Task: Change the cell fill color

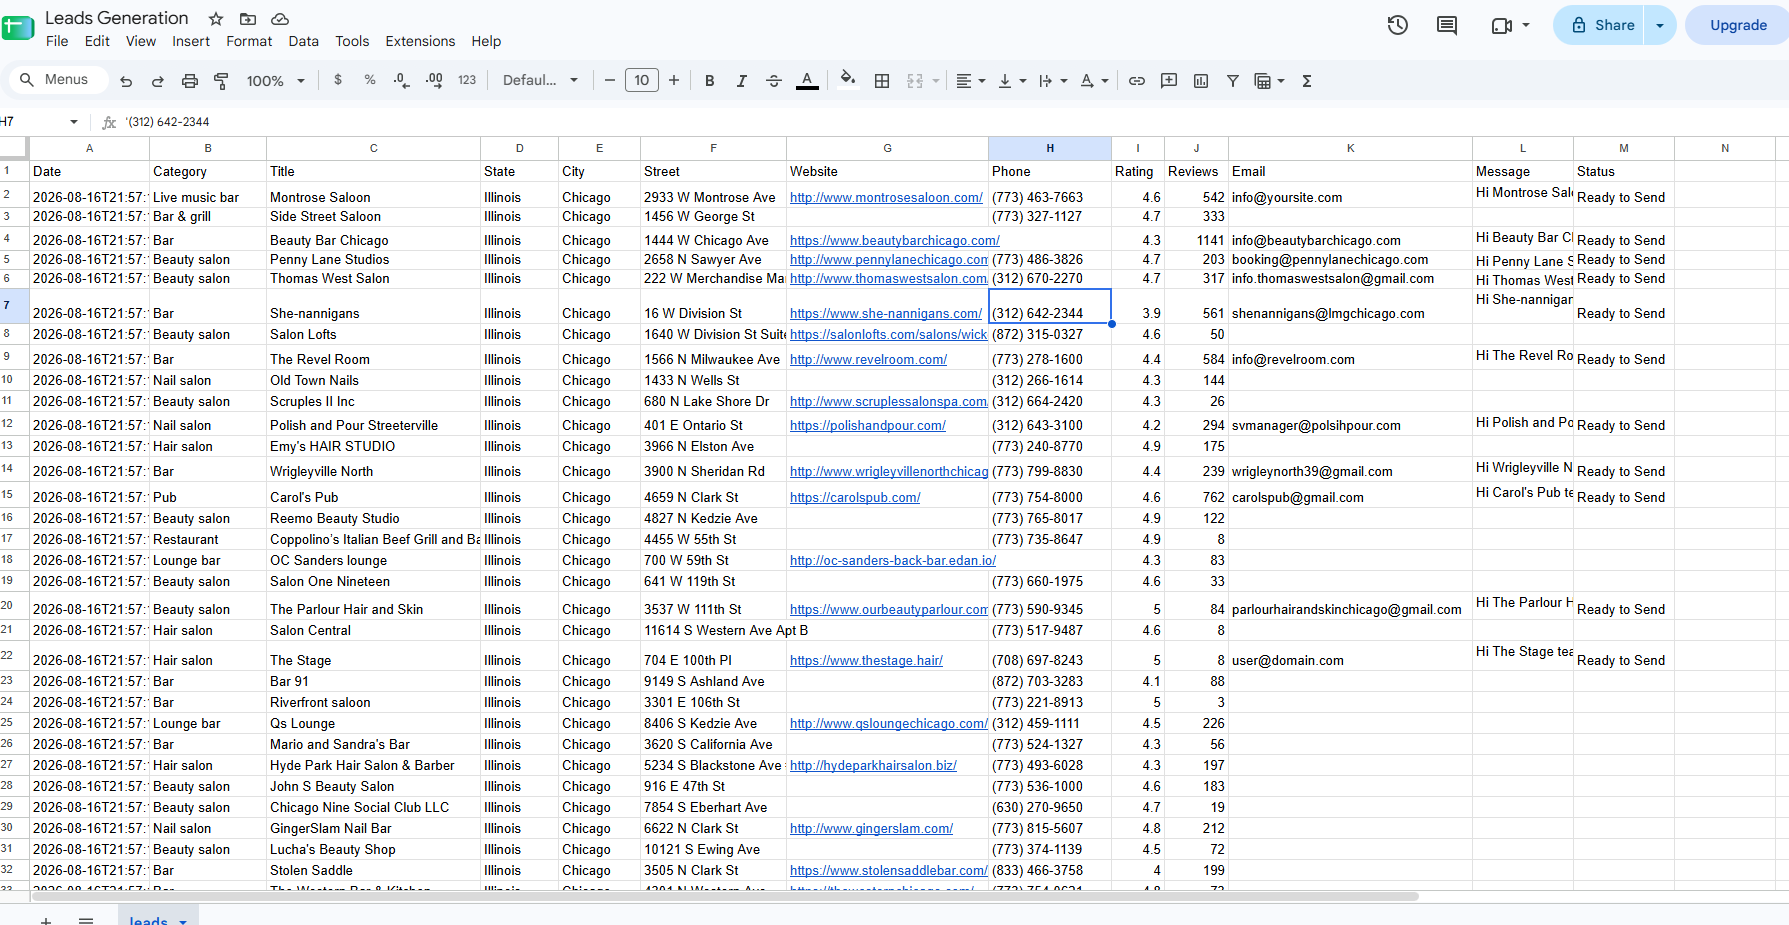Action: pos(848,81)
